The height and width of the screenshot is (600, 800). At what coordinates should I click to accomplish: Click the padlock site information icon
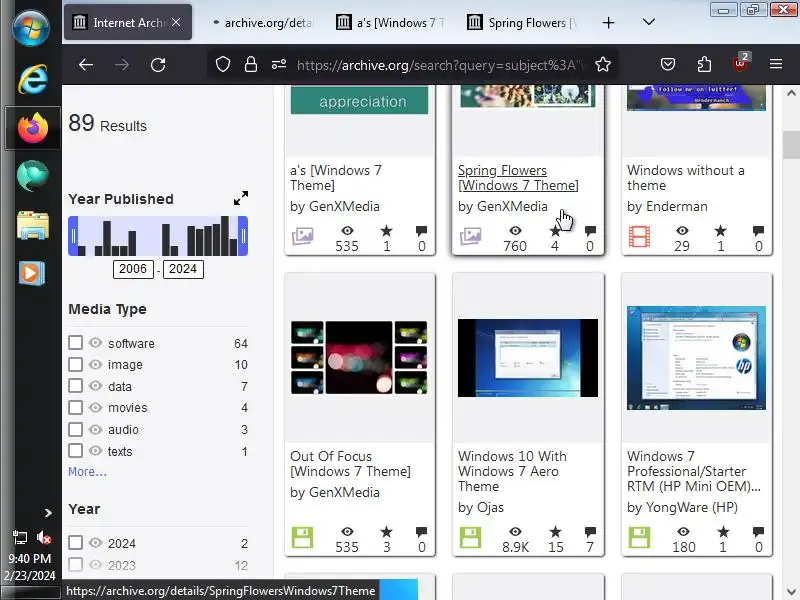[251, 65]
